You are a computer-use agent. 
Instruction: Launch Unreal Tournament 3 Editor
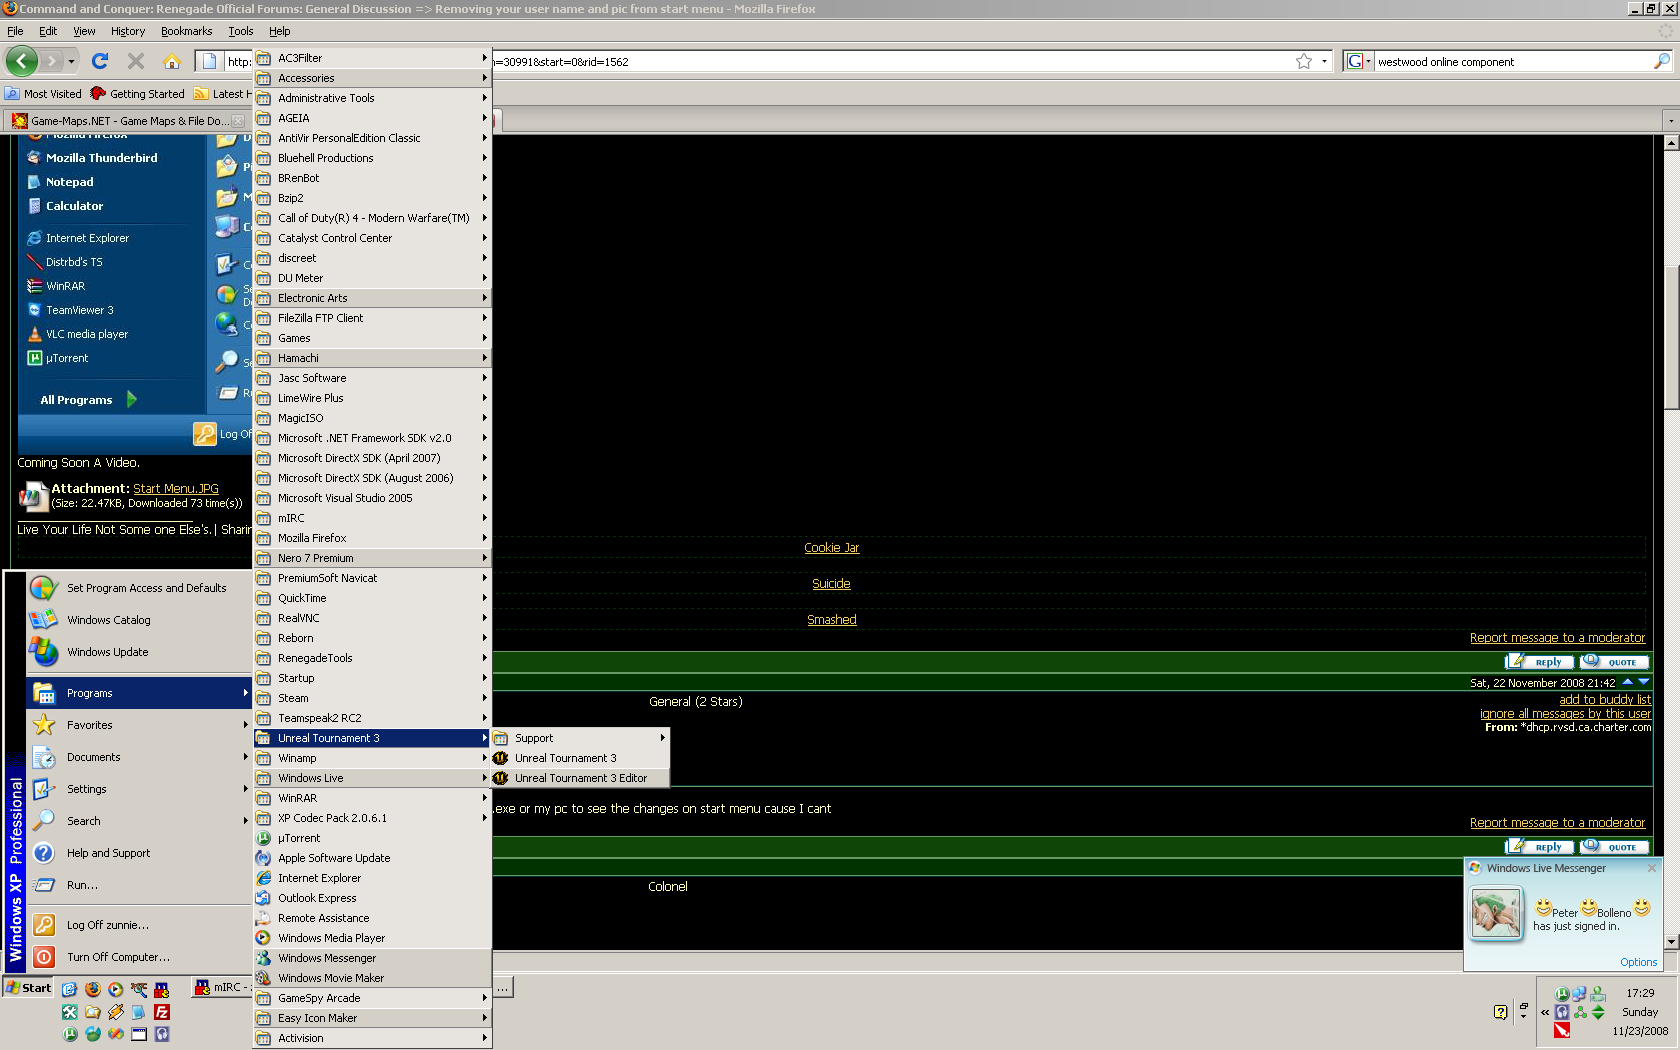coord(580,778)
